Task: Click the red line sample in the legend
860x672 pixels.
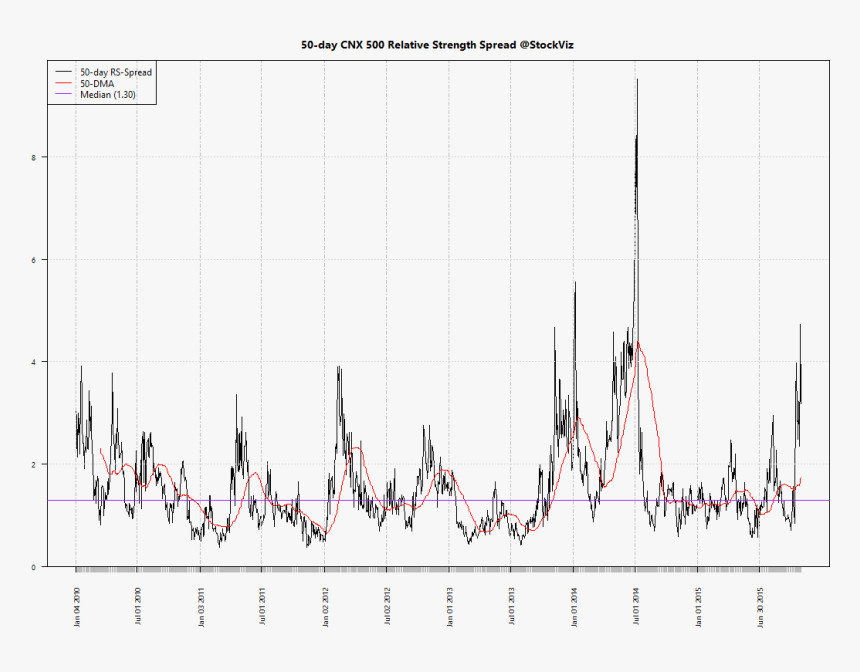Action: click(64, 83)
